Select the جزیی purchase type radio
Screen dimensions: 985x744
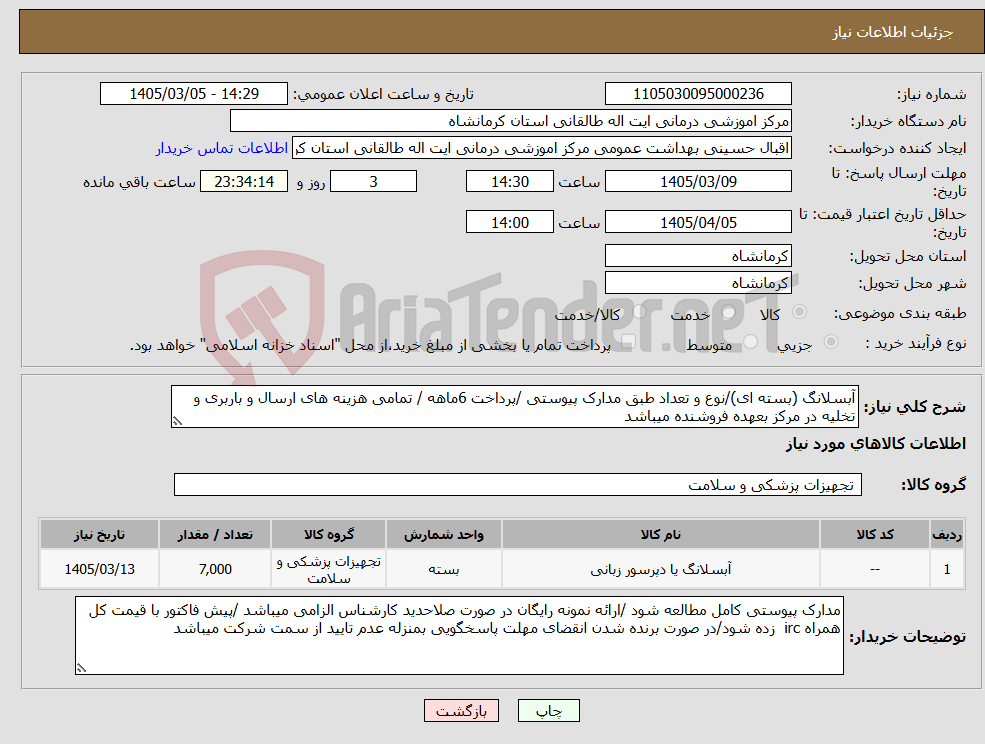point(830,342)
